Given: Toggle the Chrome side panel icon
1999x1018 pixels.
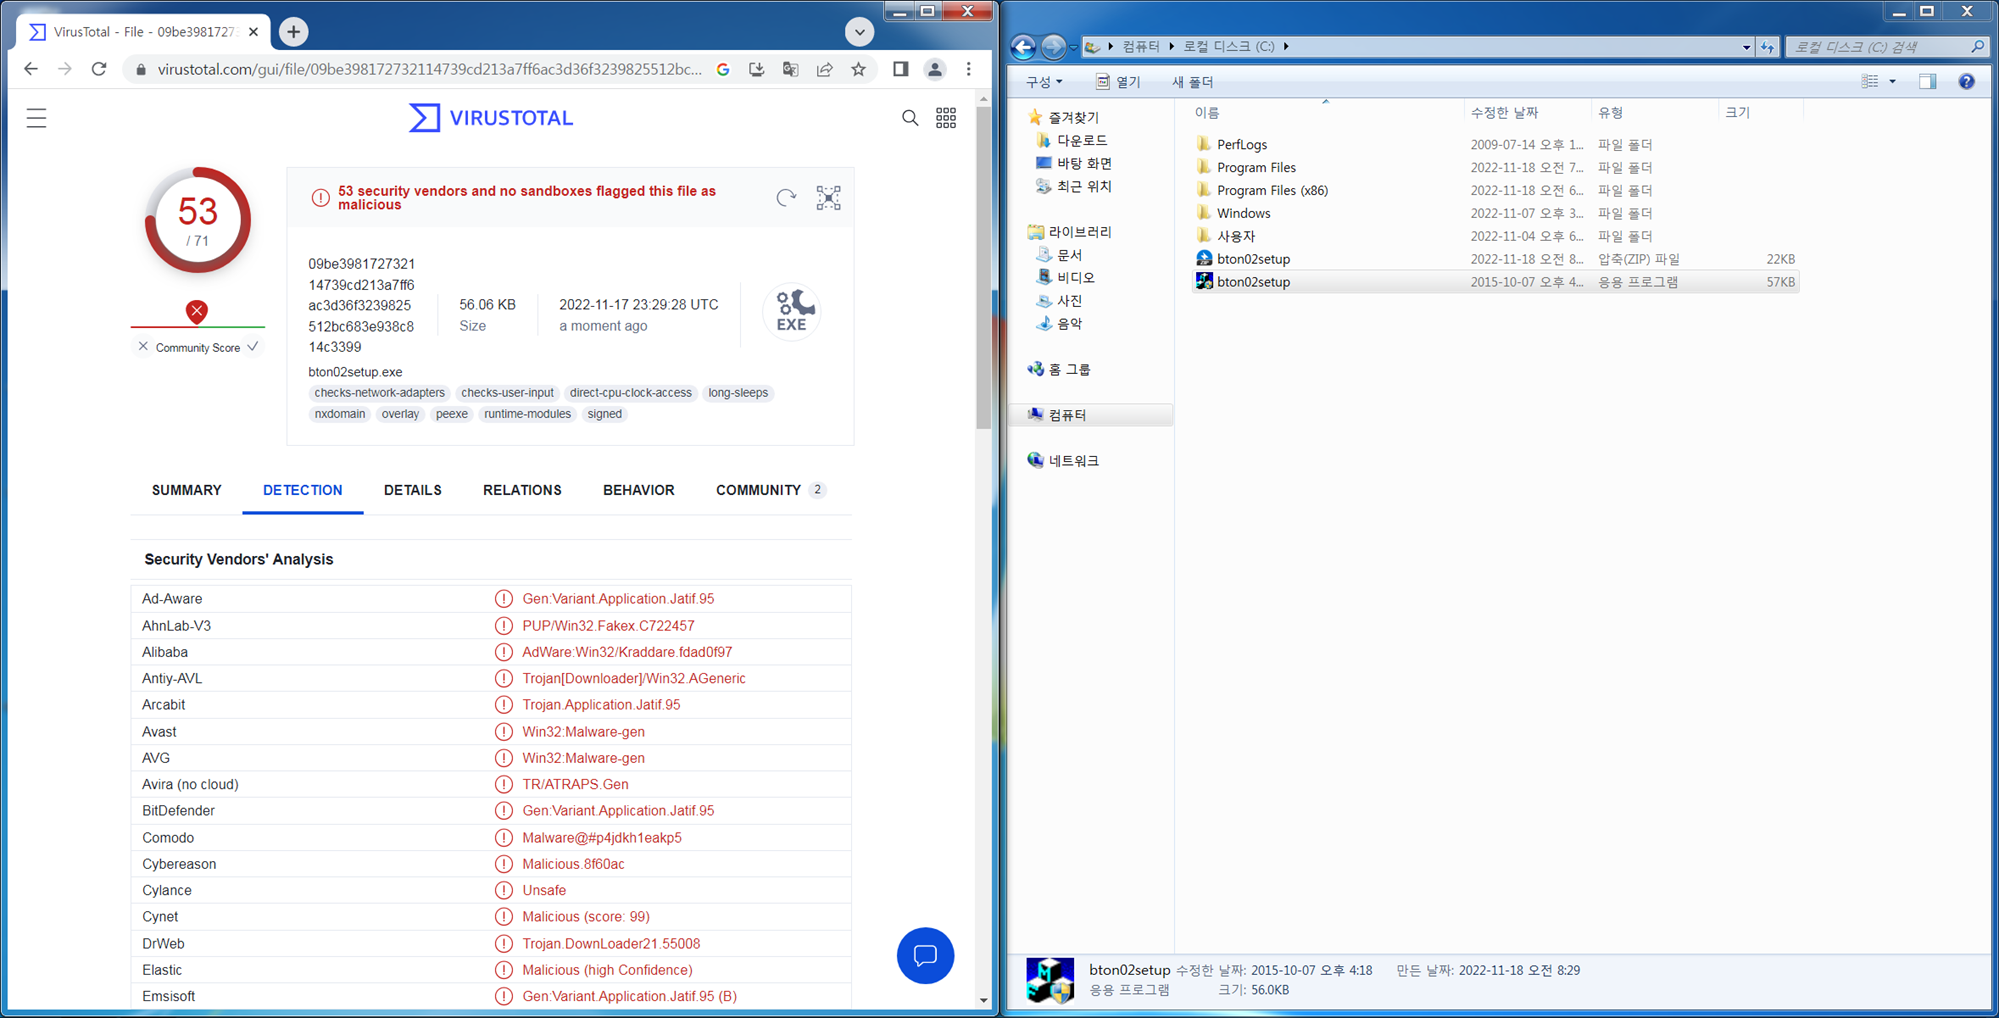Looking at the screenshot, I should [901, 69].
